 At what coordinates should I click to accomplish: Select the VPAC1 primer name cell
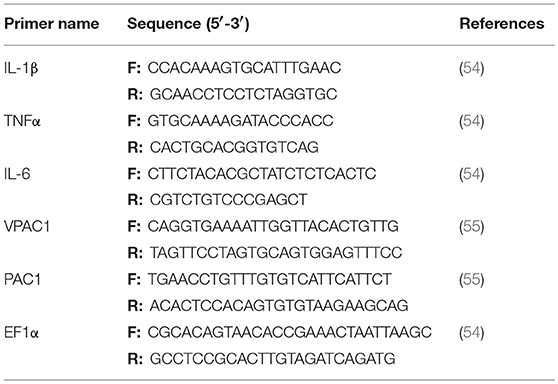point(27,227)
